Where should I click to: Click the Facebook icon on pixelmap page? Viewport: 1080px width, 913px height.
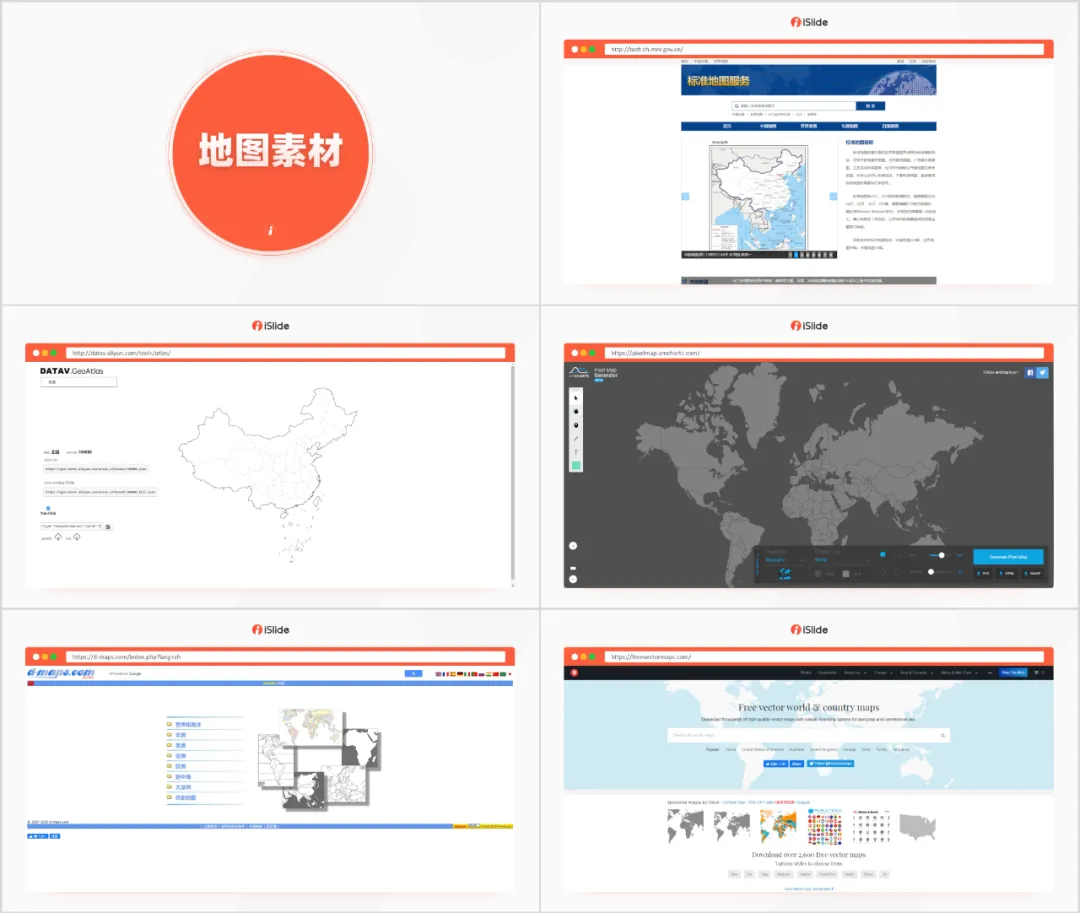(1030, 372)
